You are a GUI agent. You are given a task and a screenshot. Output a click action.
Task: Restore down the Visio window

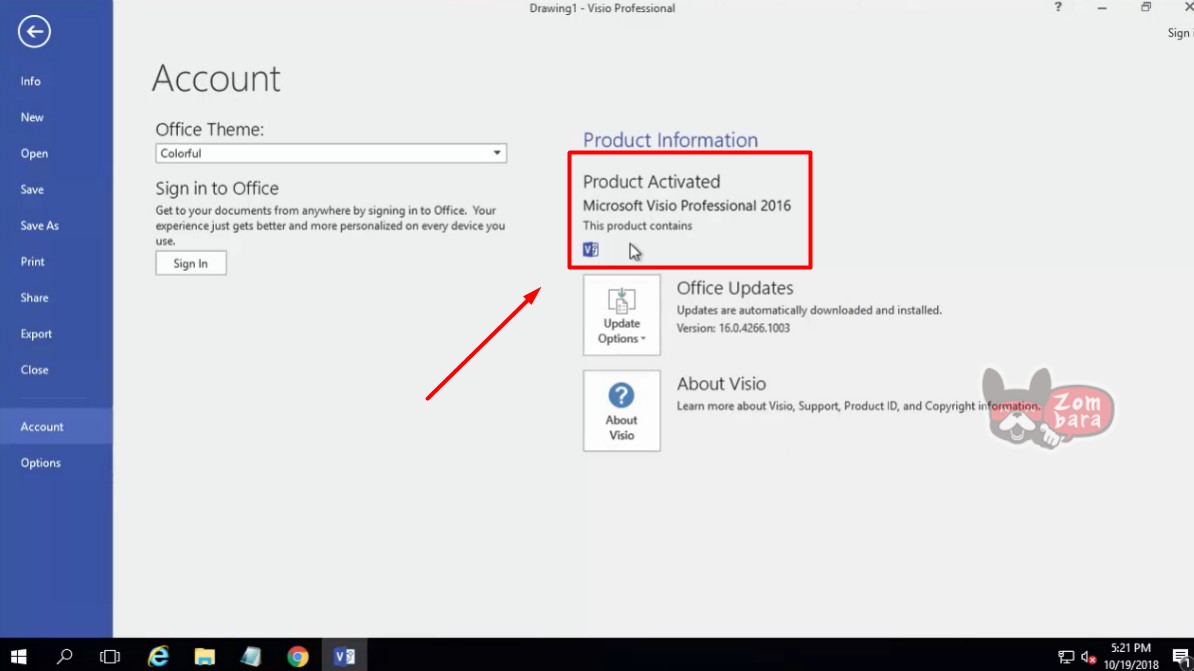1146,8
